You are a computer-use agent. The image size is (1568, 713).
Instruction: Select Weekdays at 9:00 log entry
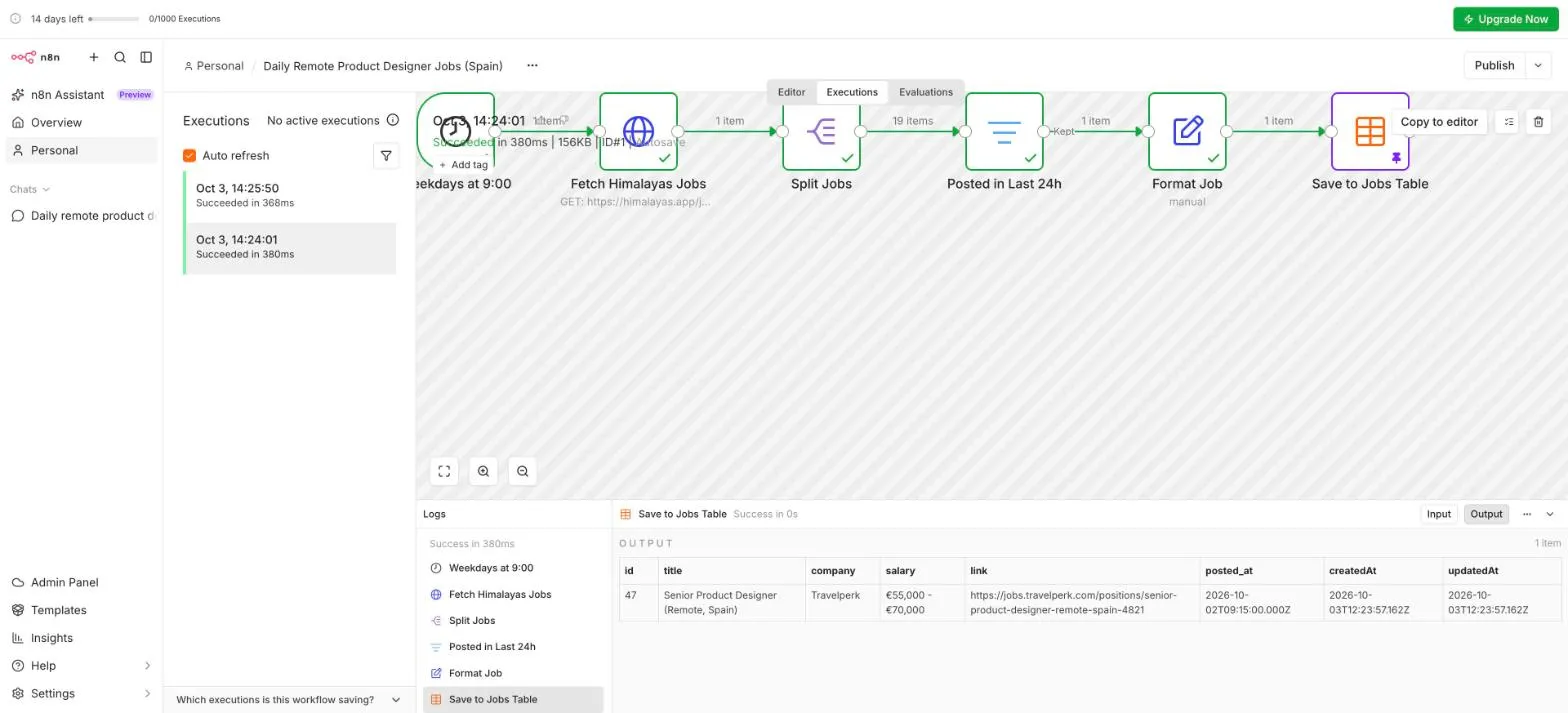coord(513,568)
